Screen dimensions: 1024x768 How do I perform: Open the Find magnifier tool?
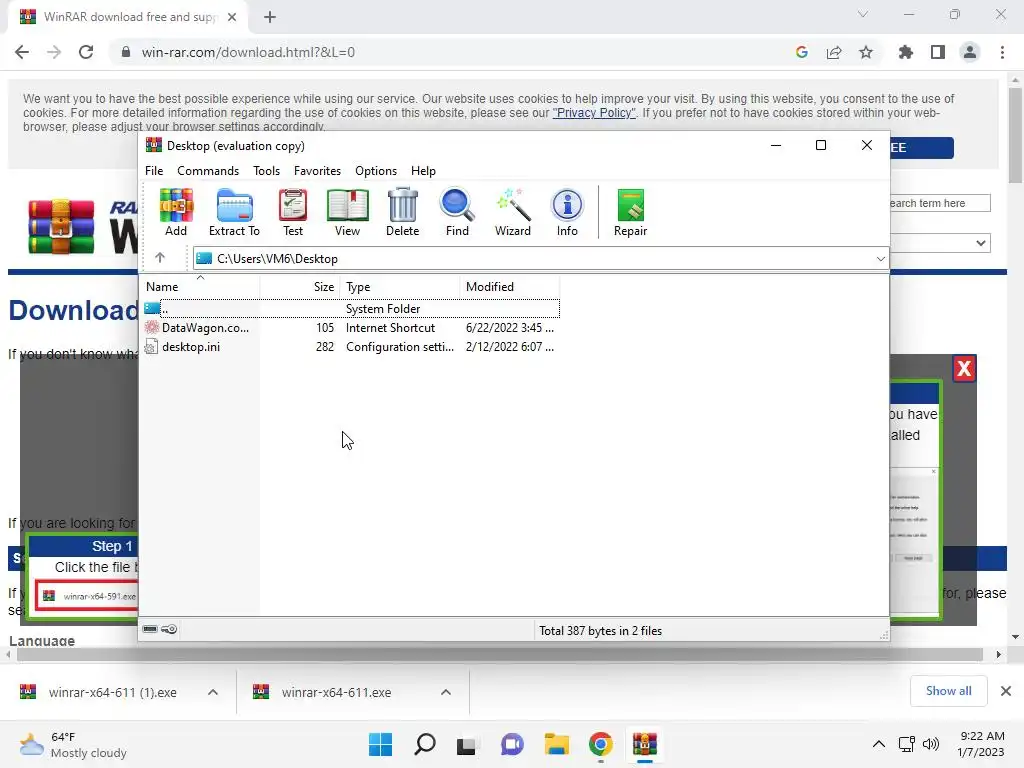coord(457,212)
